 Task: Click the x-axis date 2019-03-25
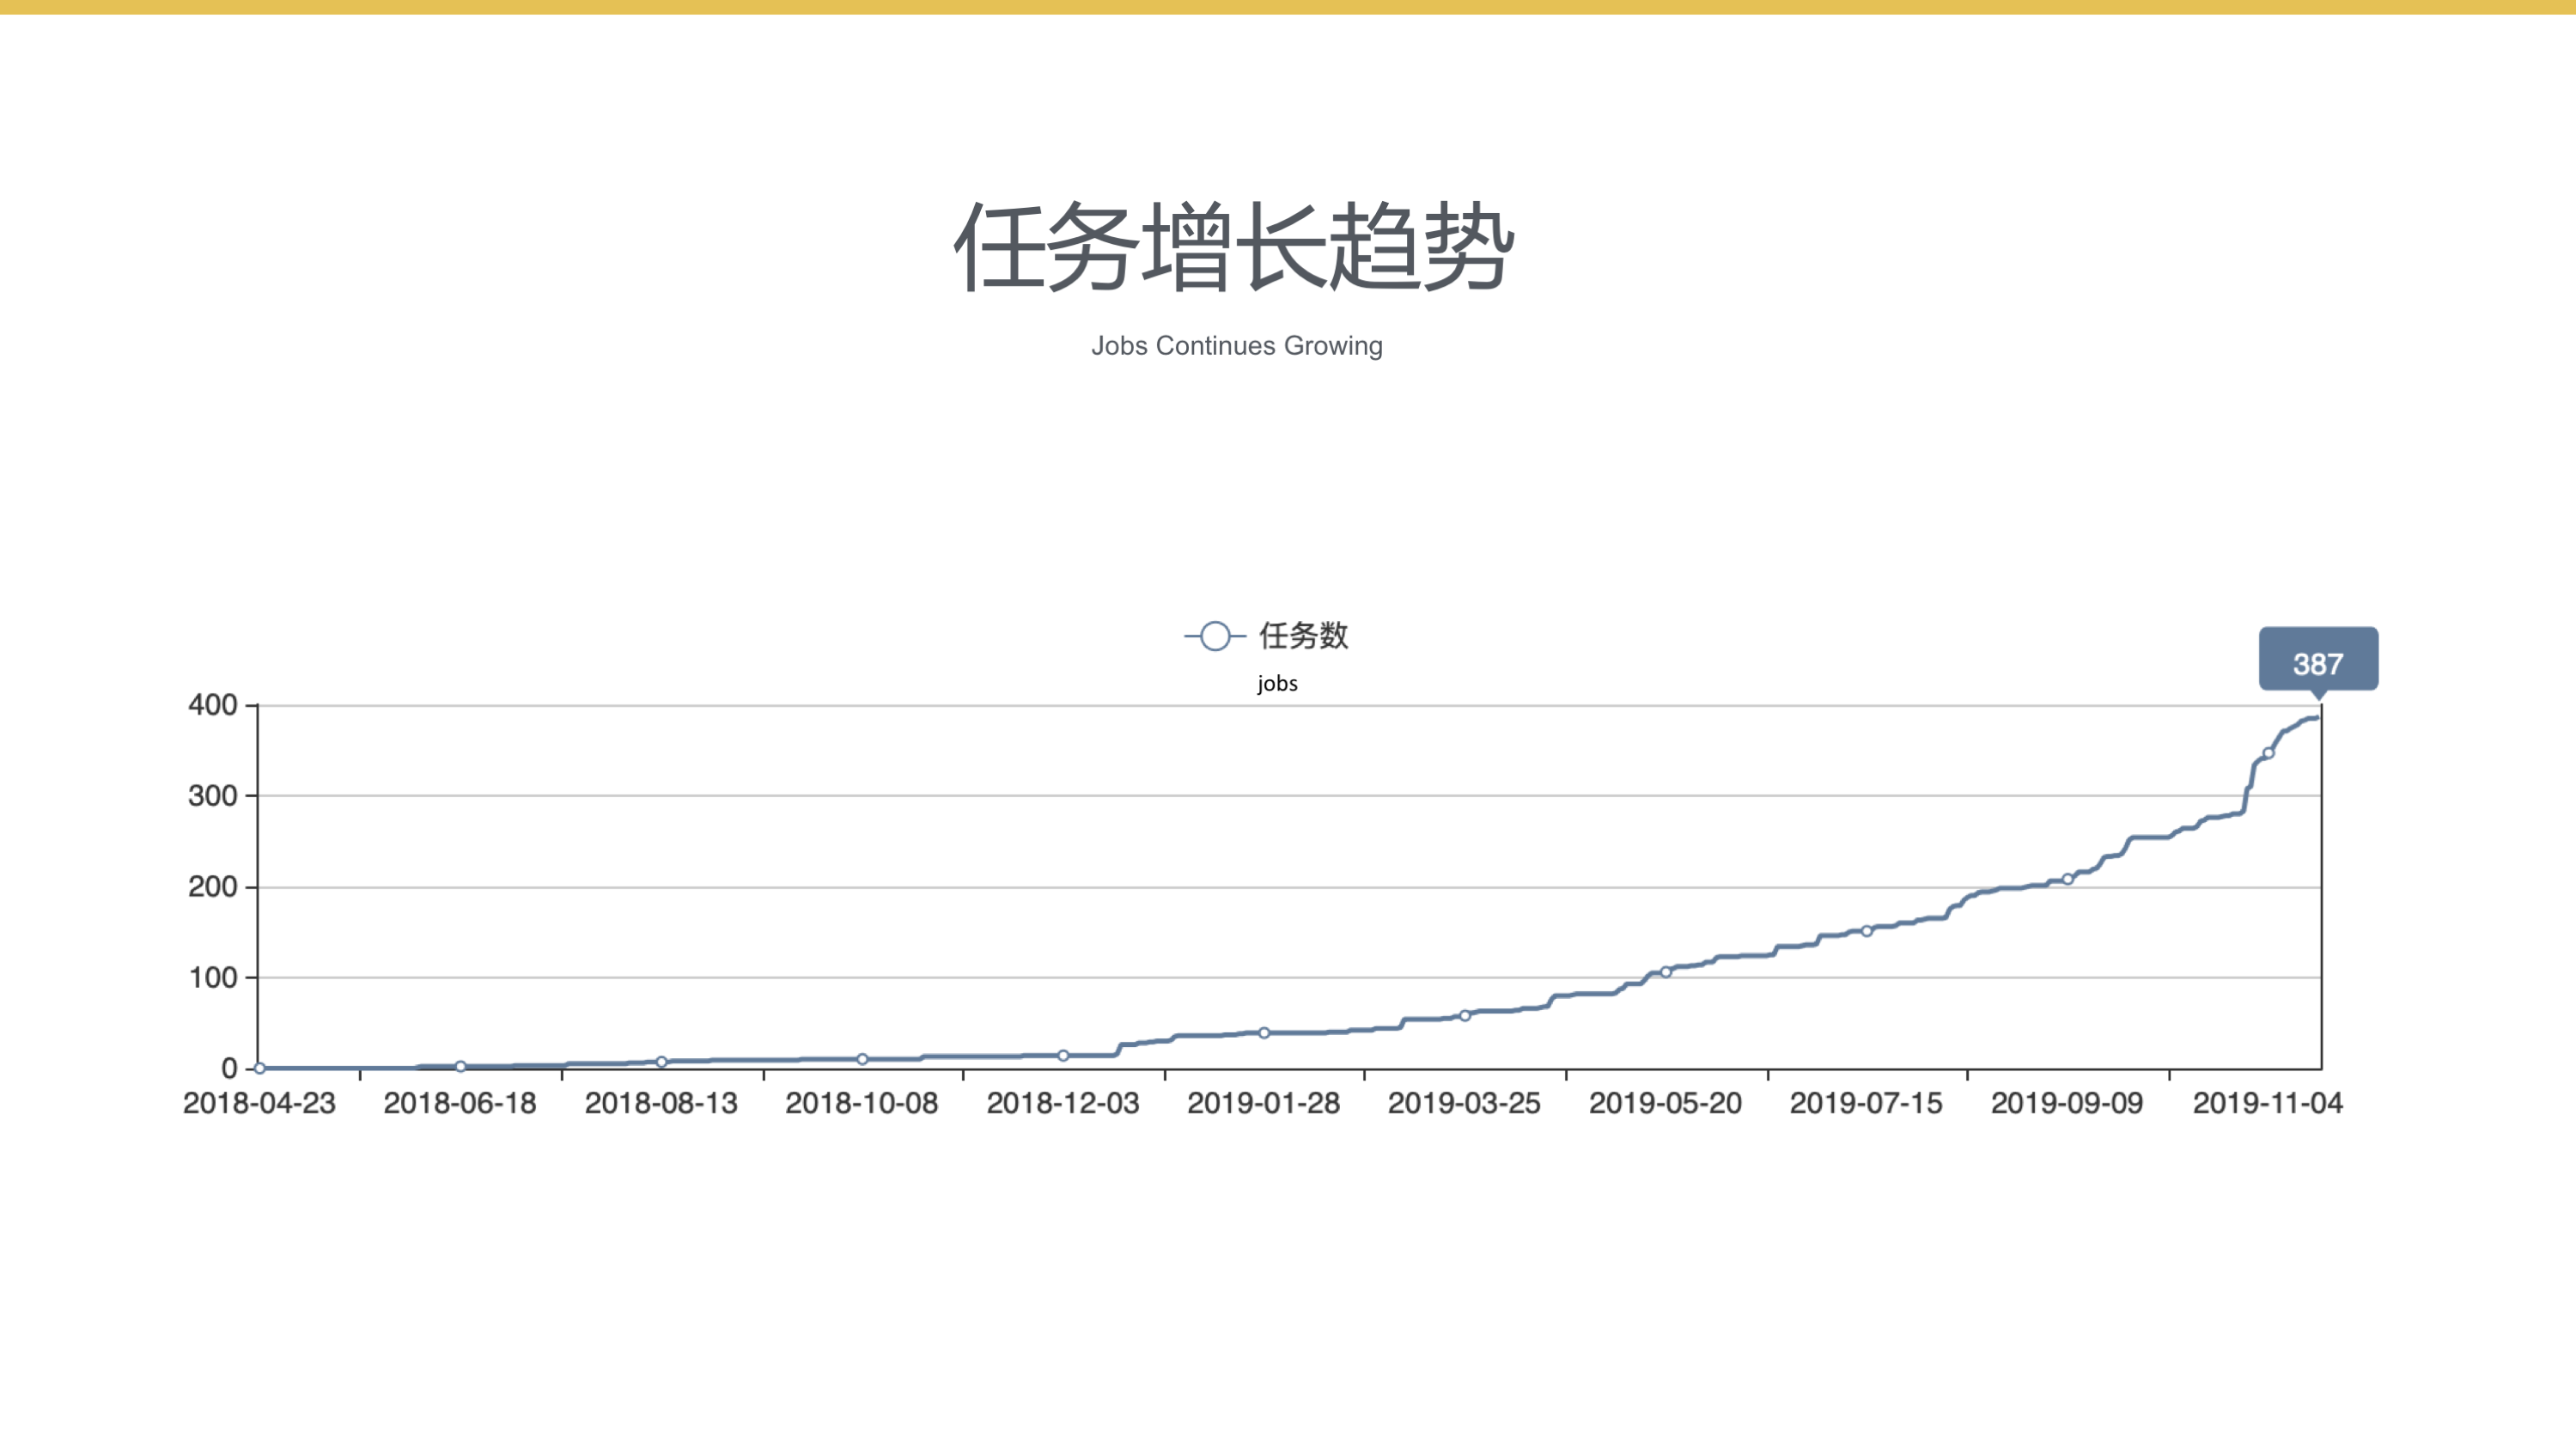pyautogui.click(x=1464, y=1104)
